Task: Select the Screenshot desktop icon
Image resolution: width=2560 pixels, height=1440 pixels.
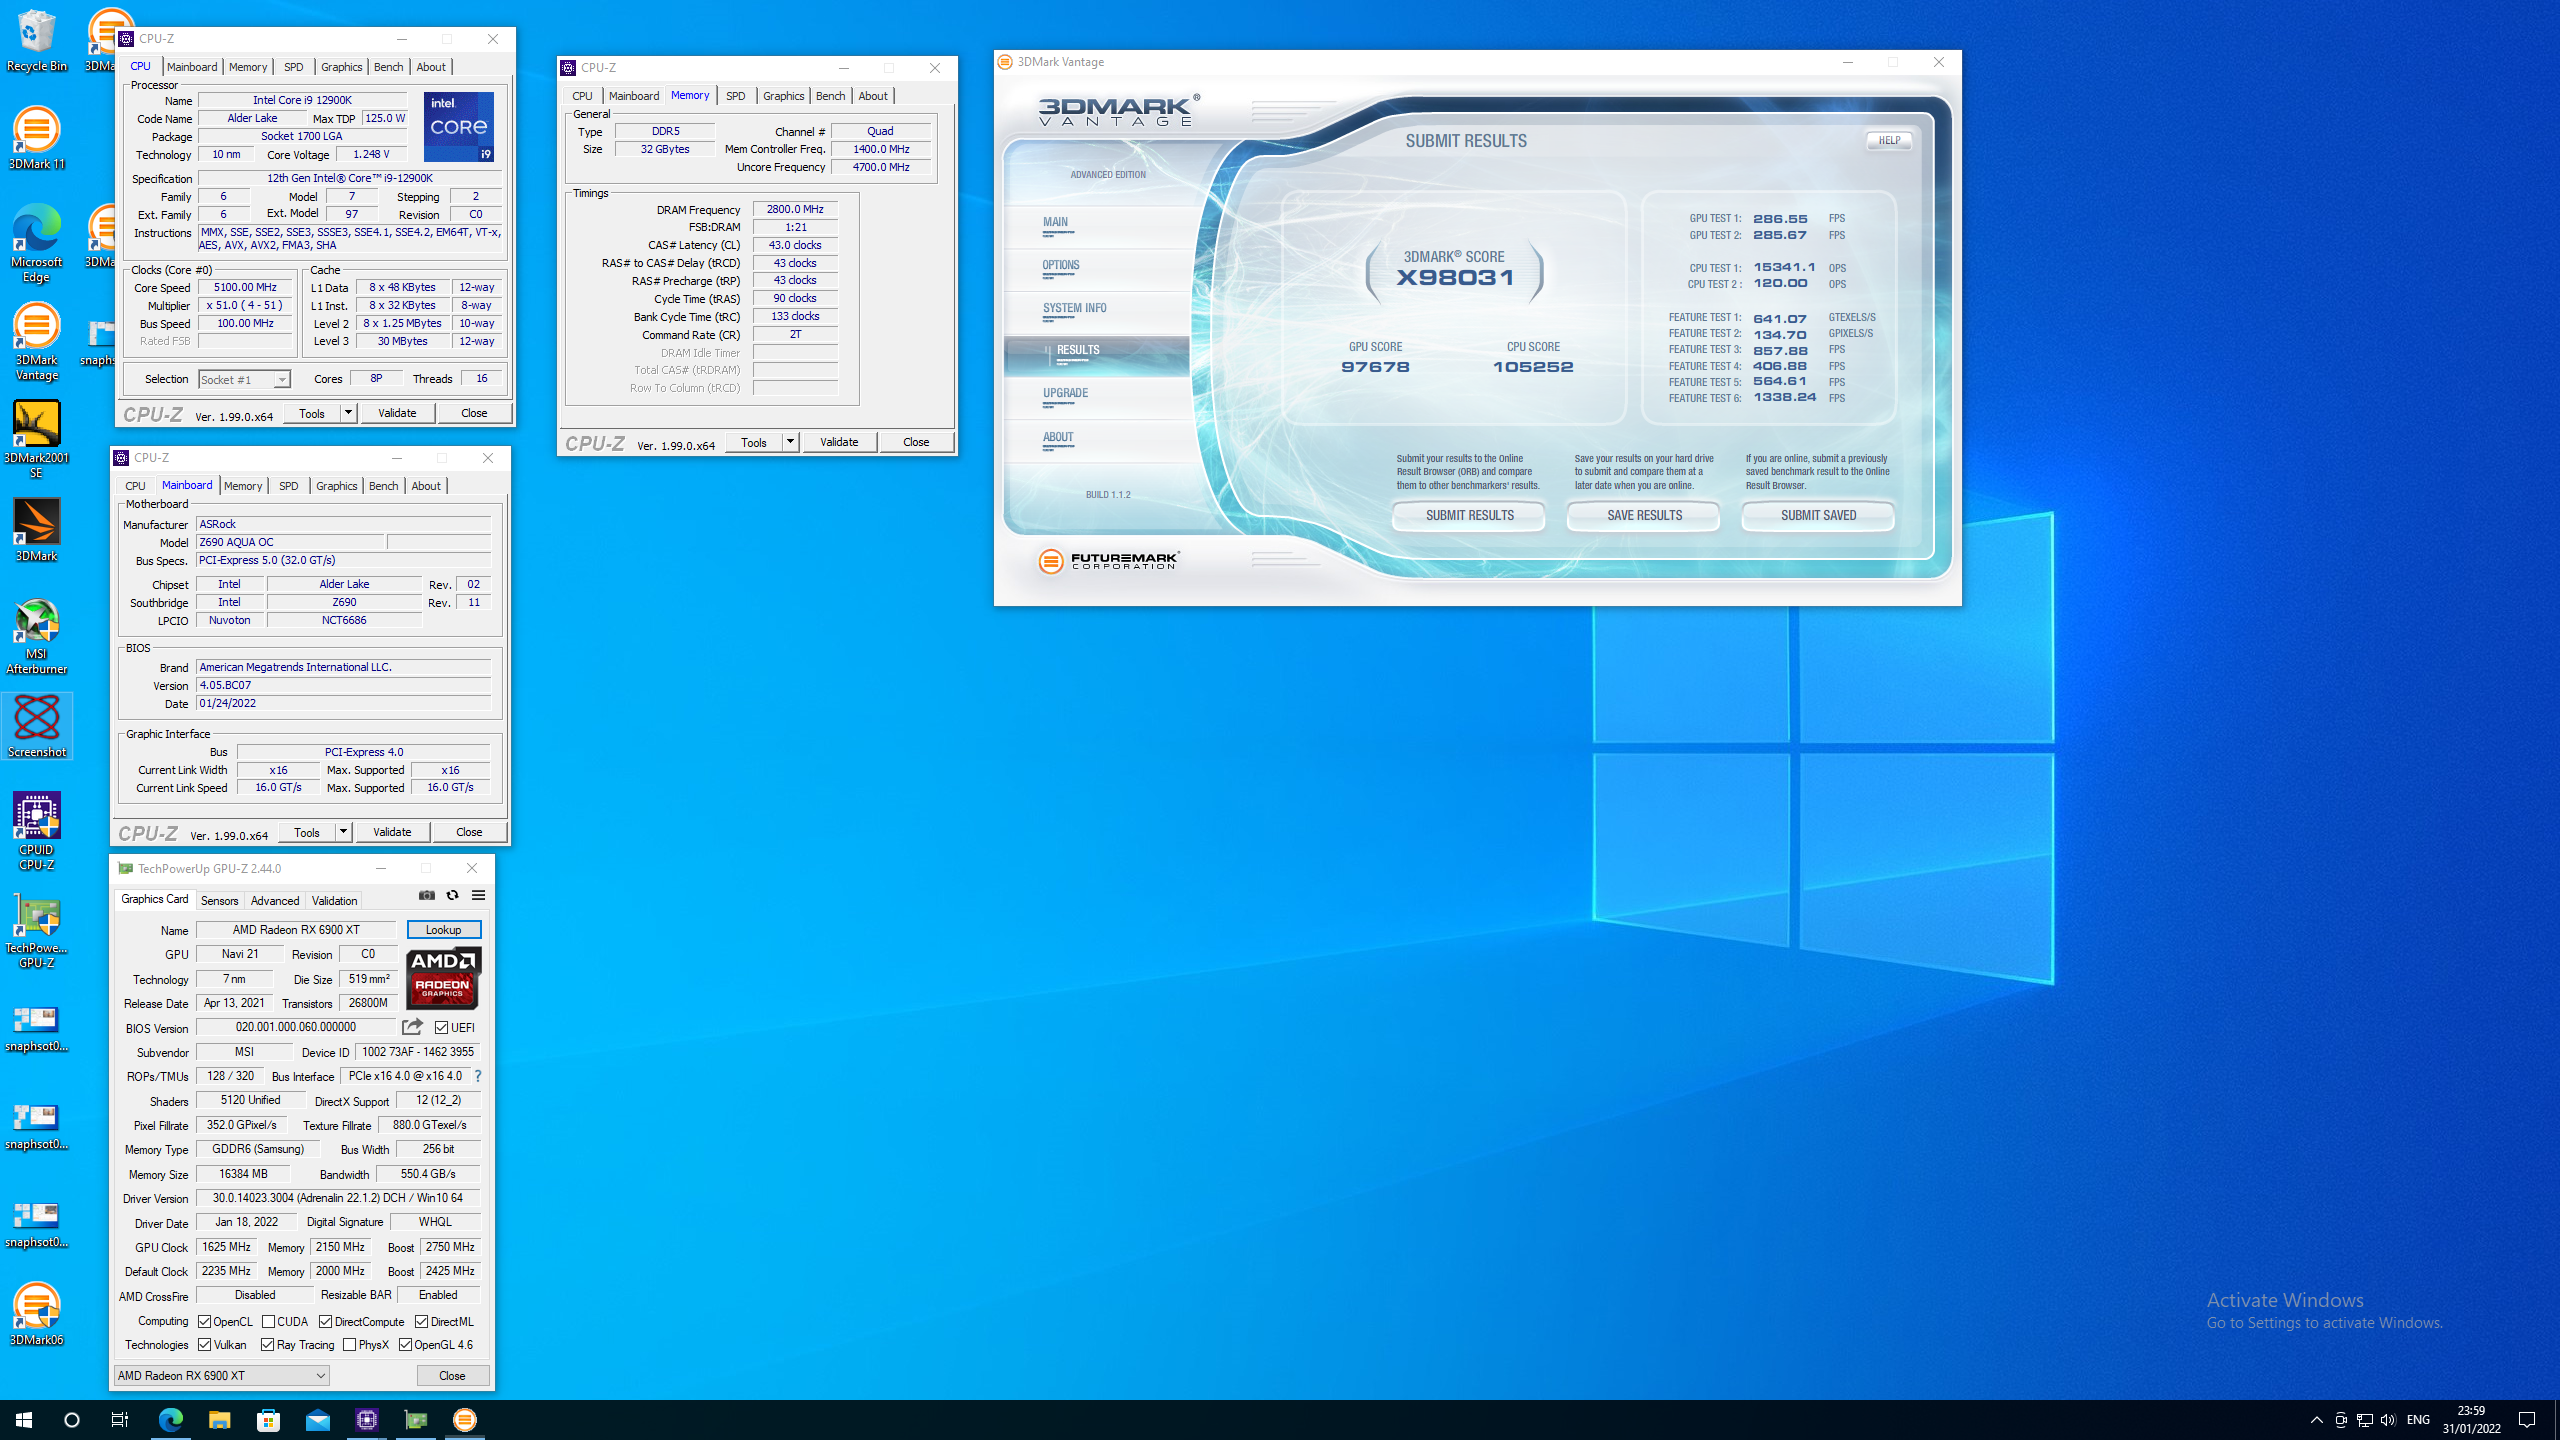Action: coord(36,726)
